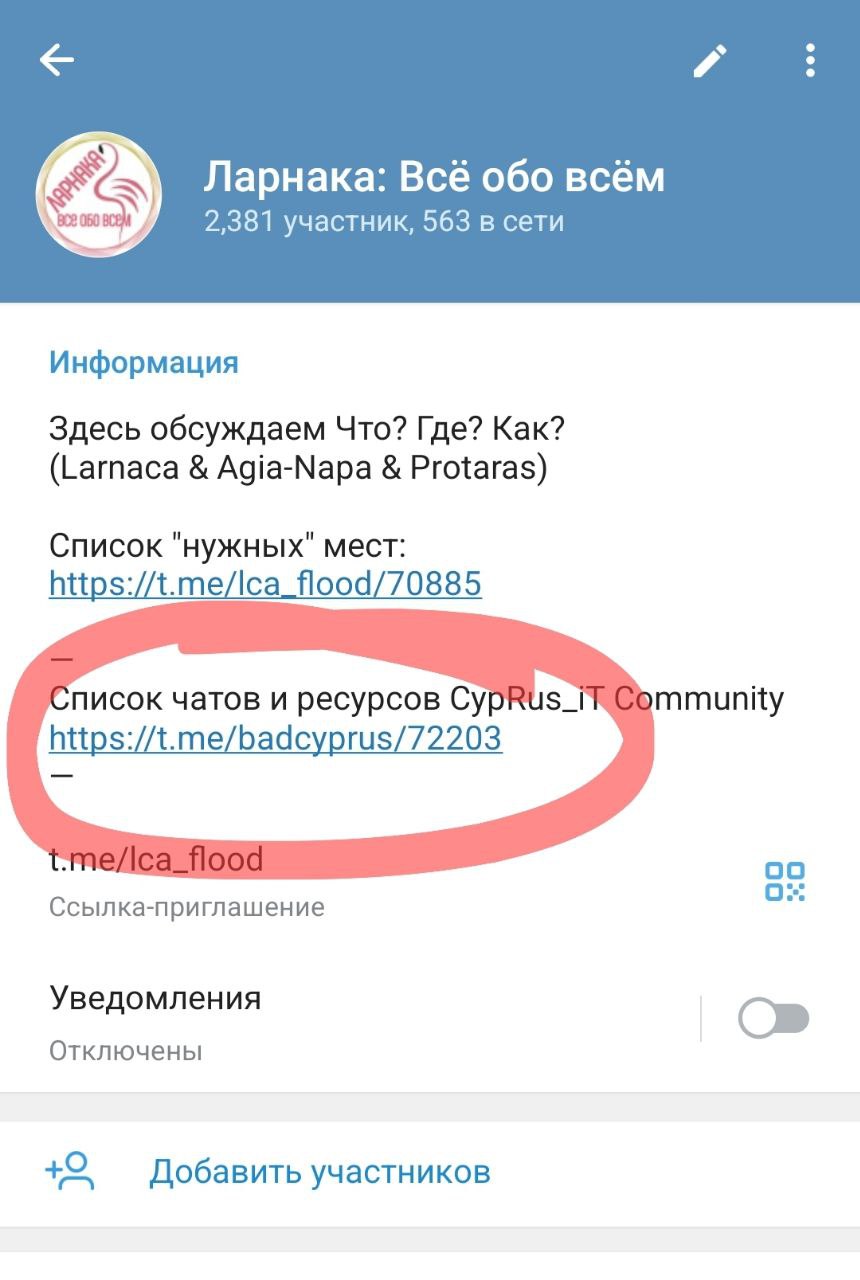Open the badcyprus/72203 link
This screenshot has height=1280, width=860.
(x=275, y=738)
